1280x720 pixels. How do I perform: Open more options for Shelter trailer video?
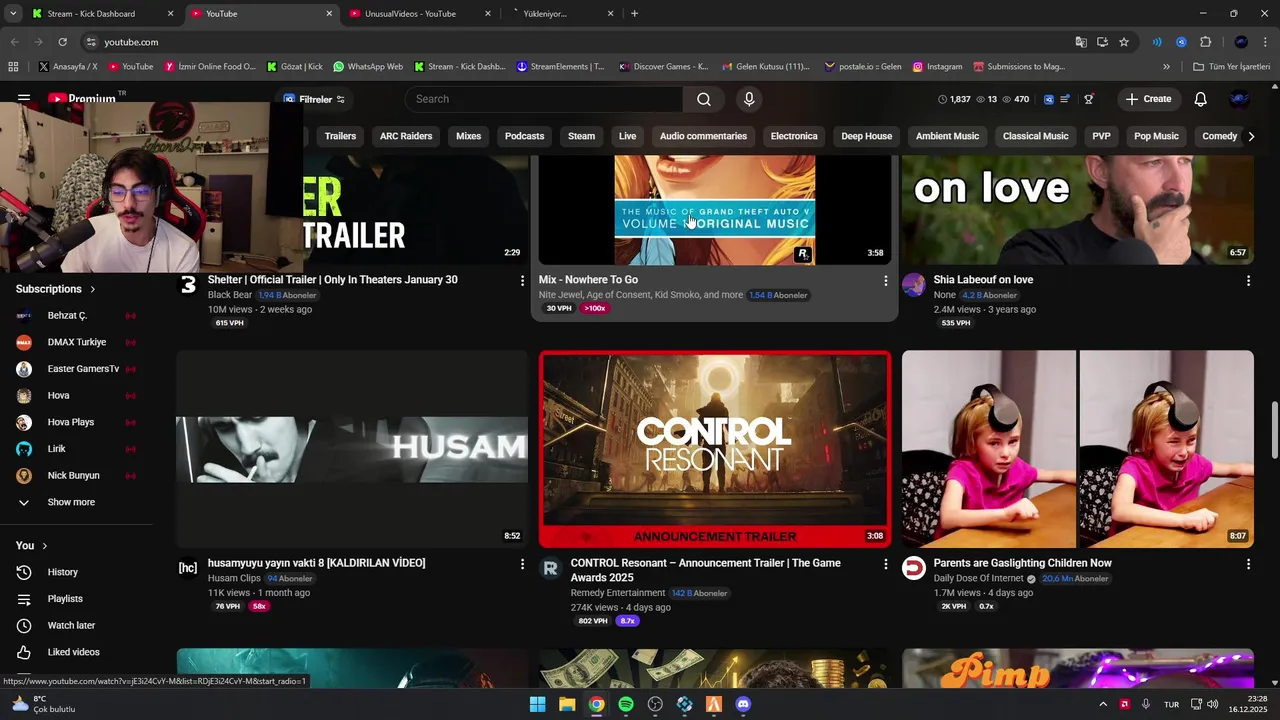point(522,281)
